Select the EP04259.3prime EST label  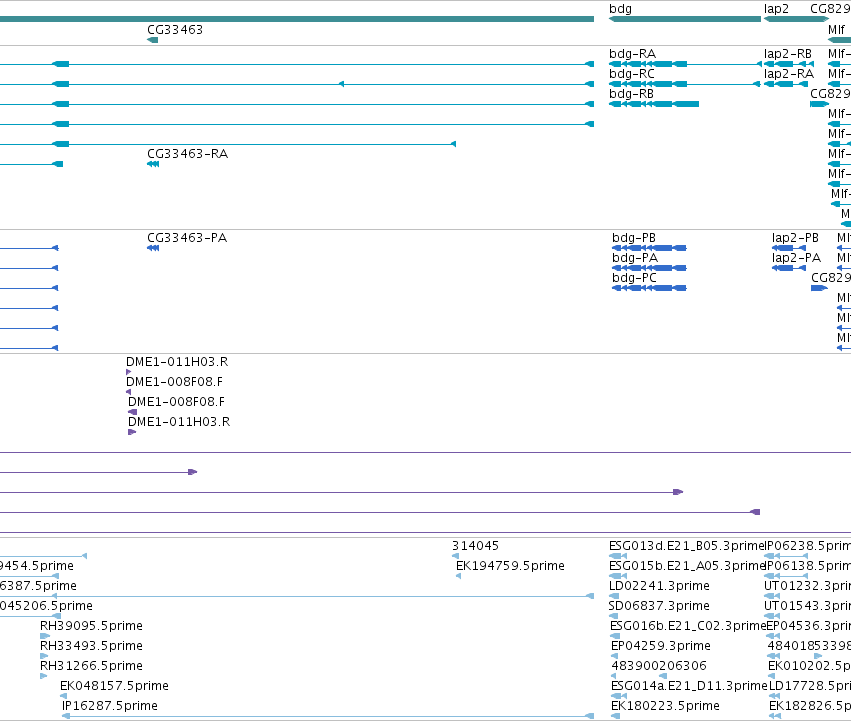click(661, 646)
